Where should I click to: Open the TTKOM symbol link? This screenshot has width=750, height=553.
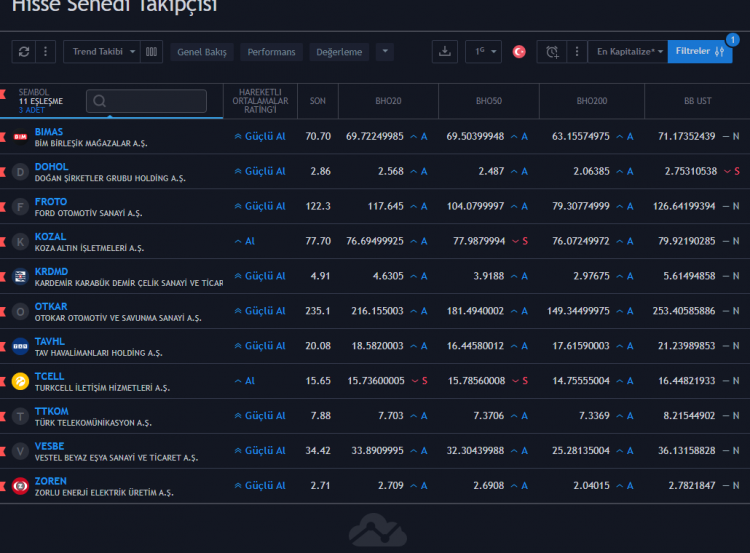[x=52, y=411]
